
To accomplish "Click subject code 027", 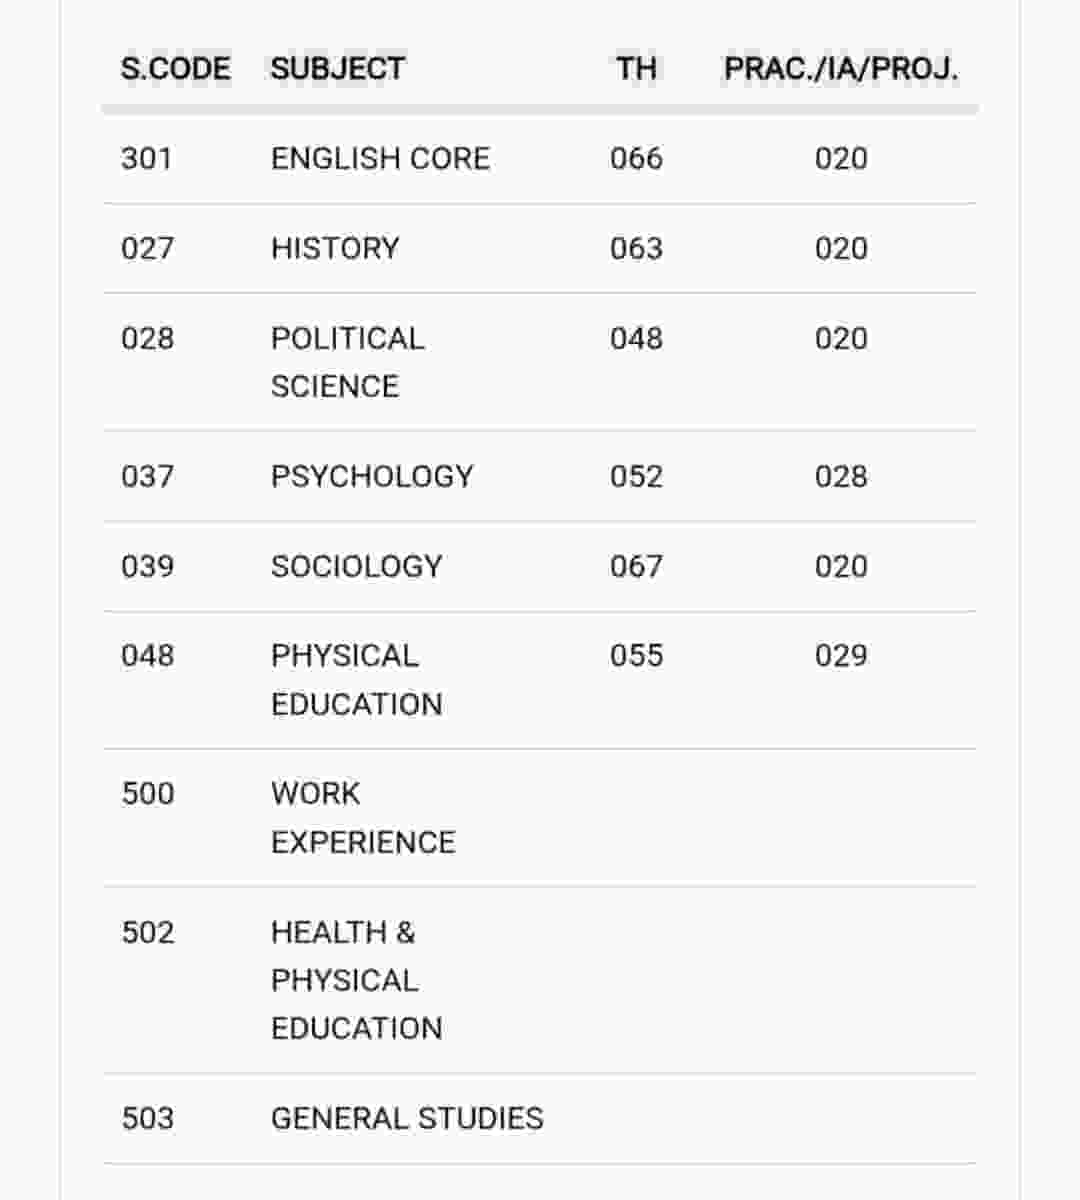I will tap(147, 248).
